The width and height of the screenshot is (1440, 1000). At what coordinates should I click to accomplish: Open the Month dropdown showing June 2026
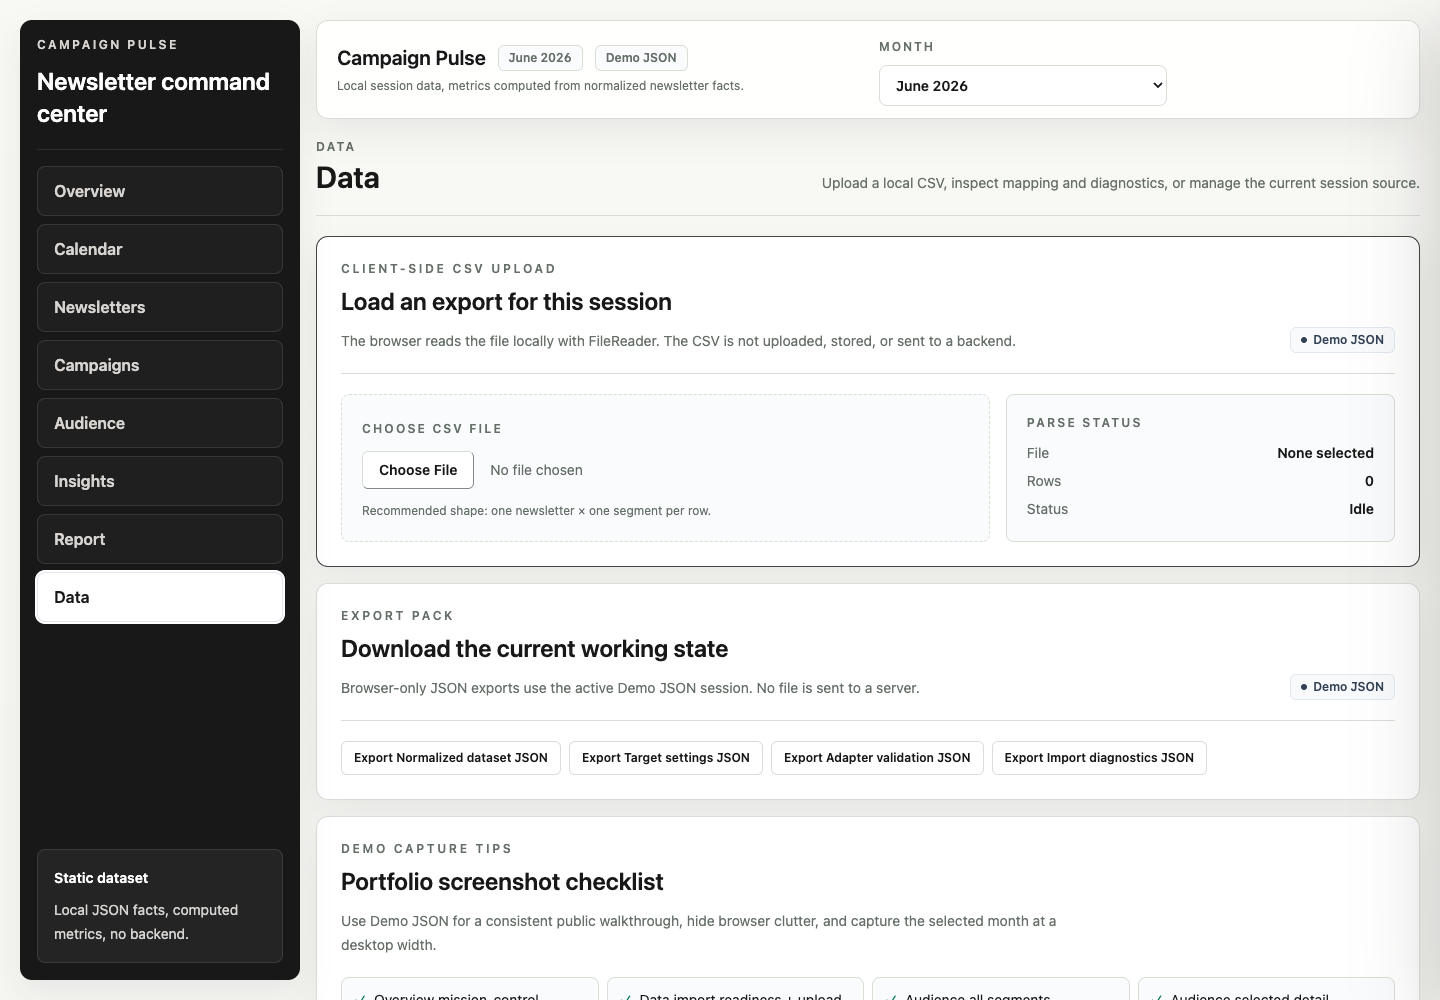click(1022, 86)
